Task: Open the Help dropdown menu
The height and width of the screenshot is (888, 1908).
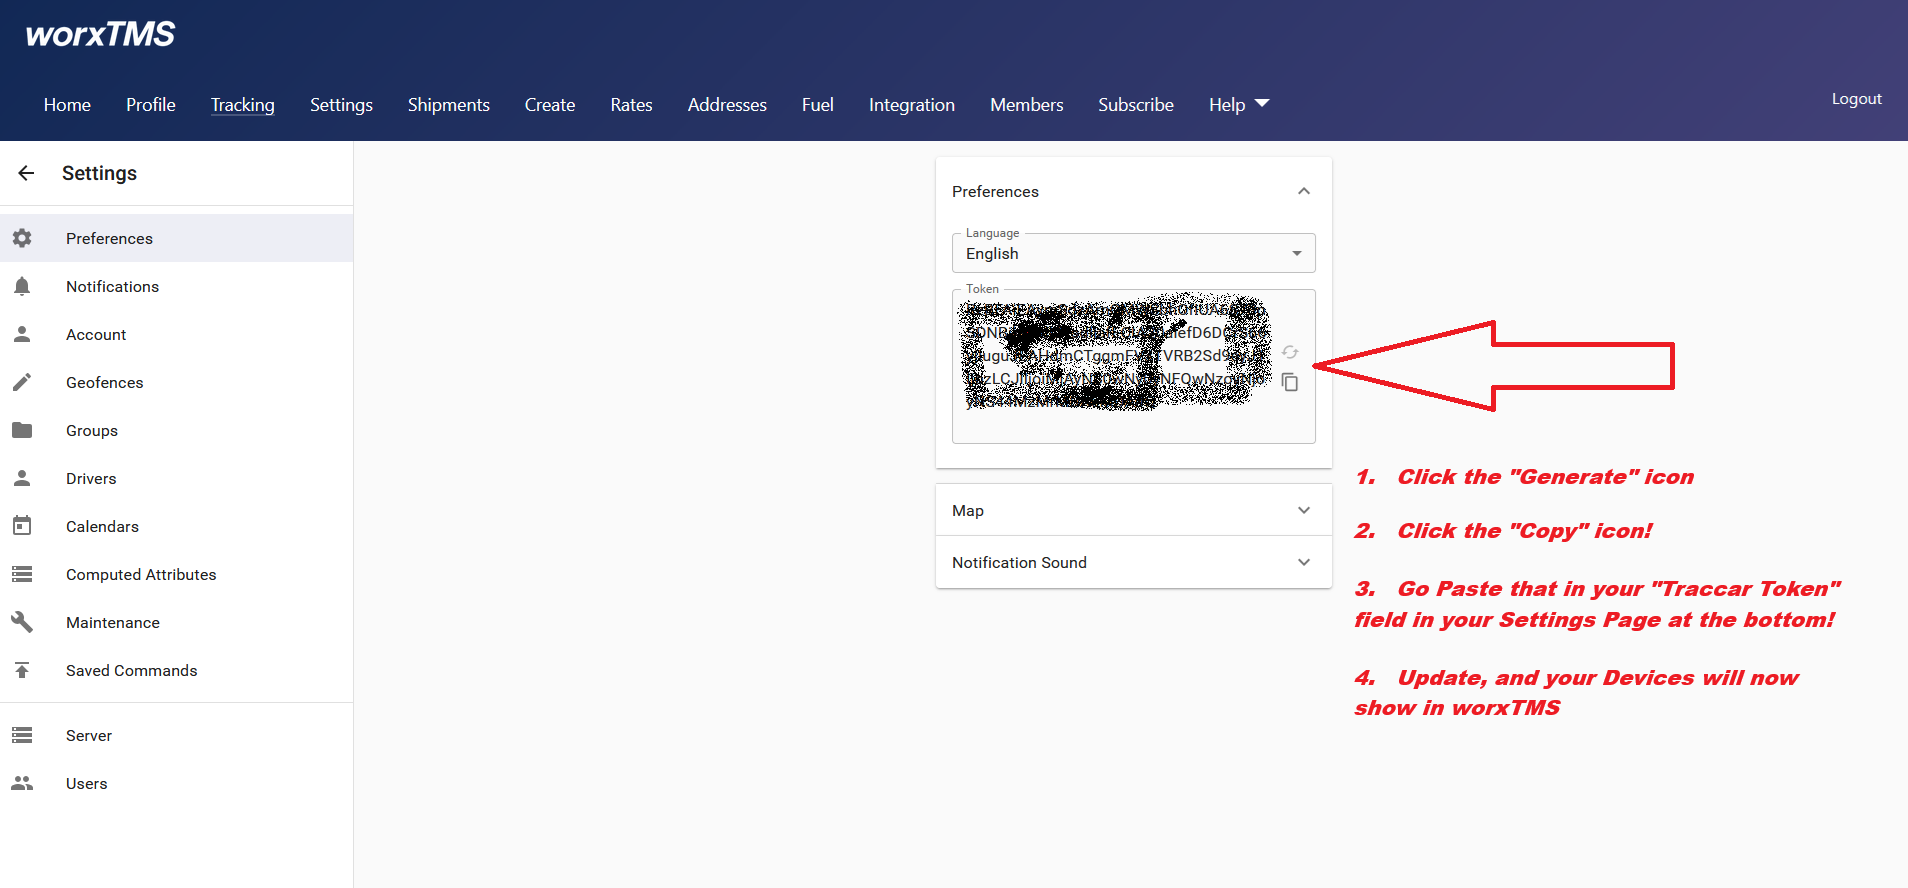Action: tap(1238, 104)
